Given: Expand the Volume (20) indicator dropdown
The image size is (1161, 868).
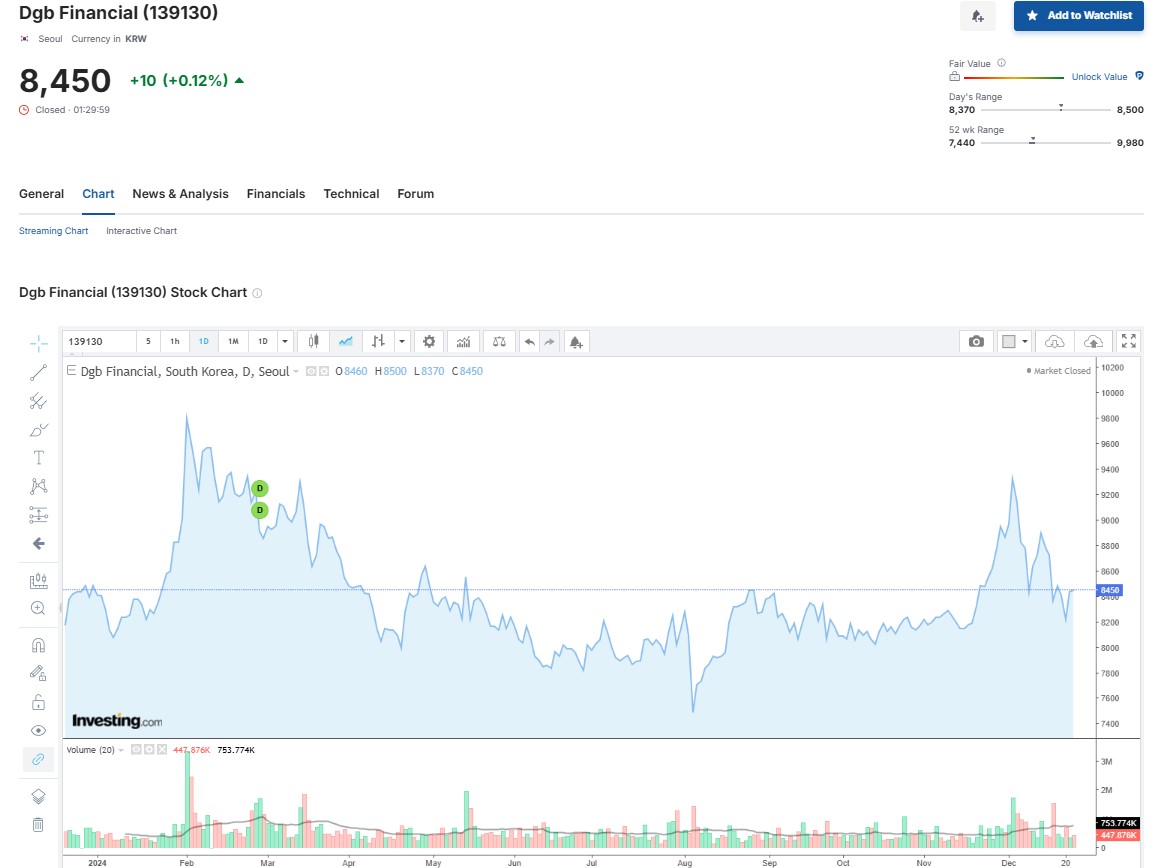Looking at the screenshot, I should (x=121, y=750).
